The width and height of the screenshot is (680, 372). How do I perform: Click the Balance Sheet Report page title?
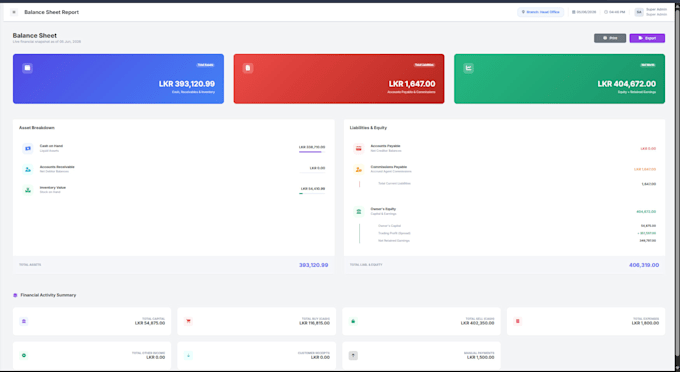pyautogui.click(x=52, y=12)
